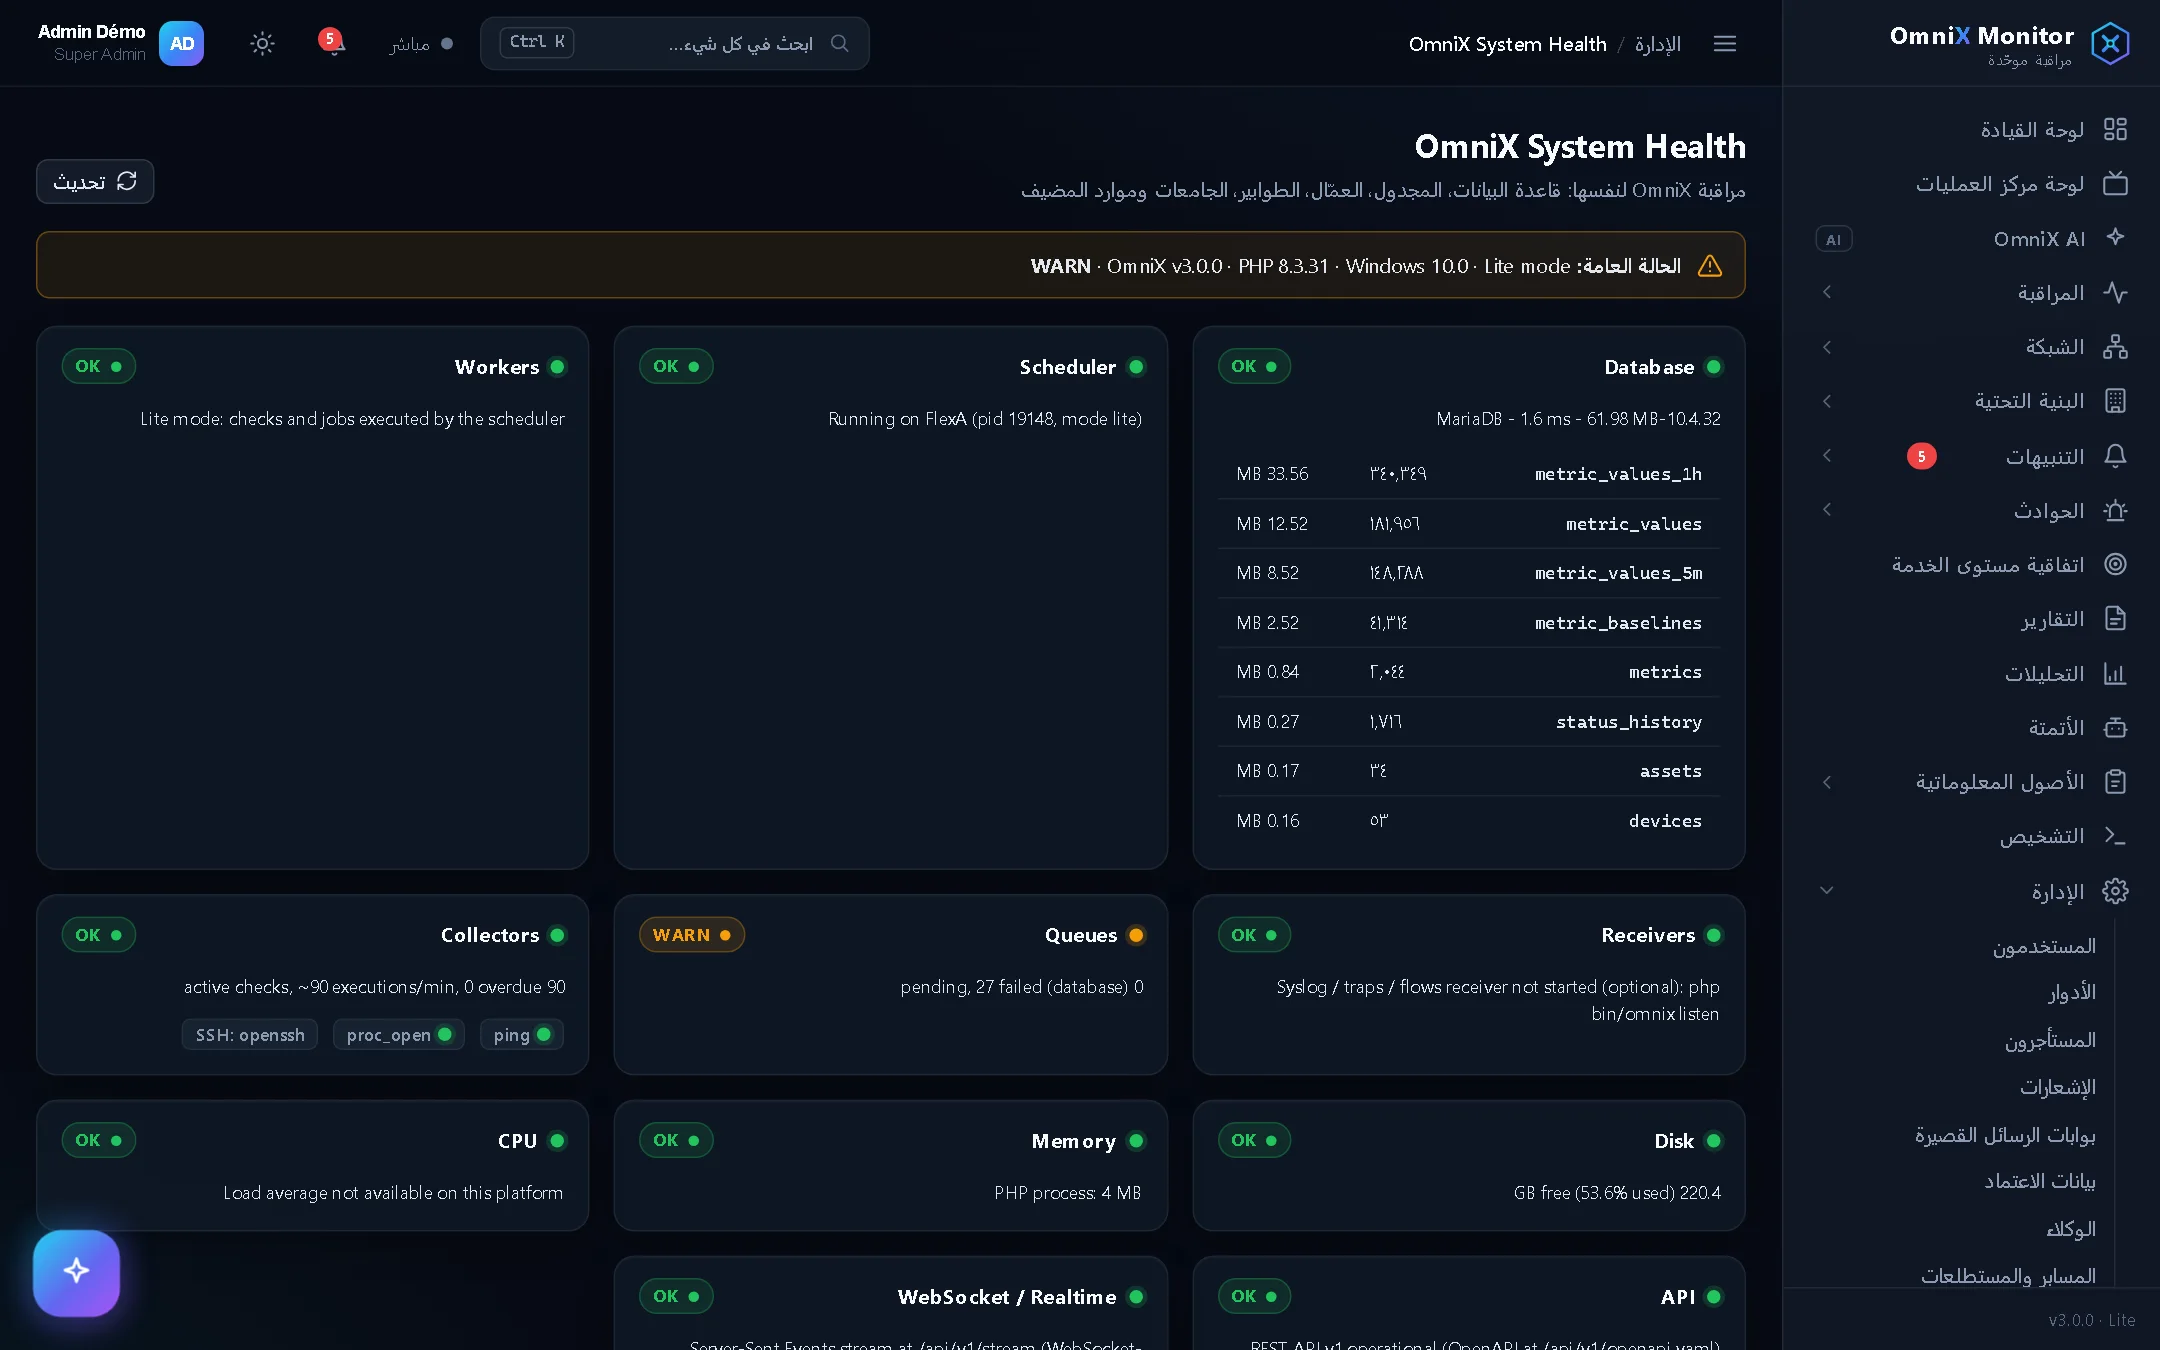Screen dimensions: 2160x1350
Task: Click the status_history table row
Action: 1469,722
